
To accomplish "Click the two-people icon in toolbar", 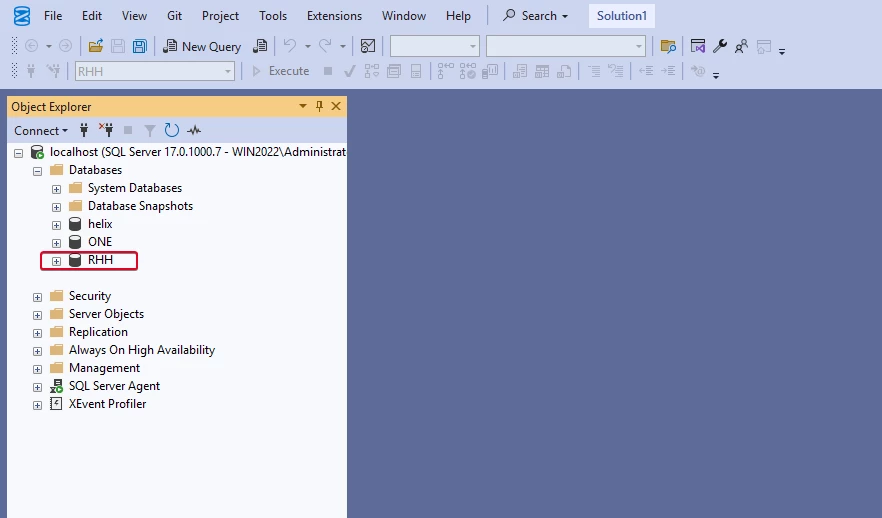I will tap(741, 46).
